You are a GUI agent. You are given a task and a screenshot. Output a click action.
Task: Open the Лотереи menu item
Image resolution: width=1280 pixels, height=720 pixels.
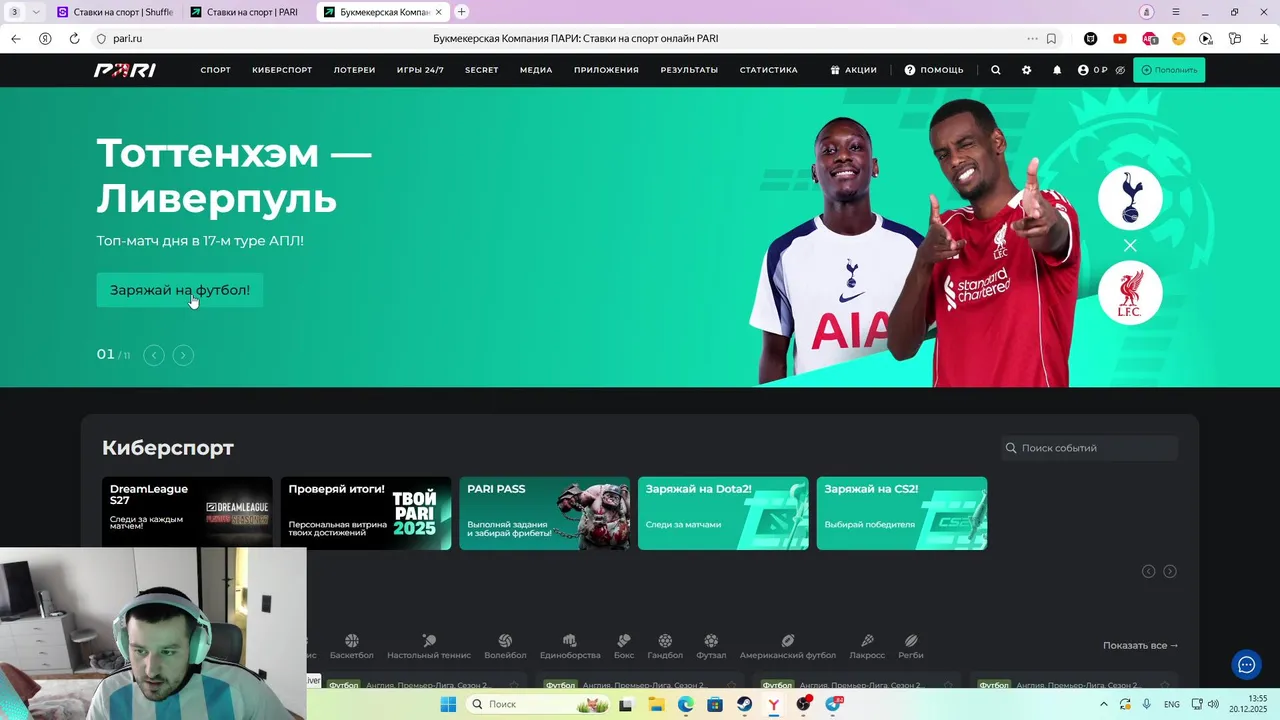(354, 70)
